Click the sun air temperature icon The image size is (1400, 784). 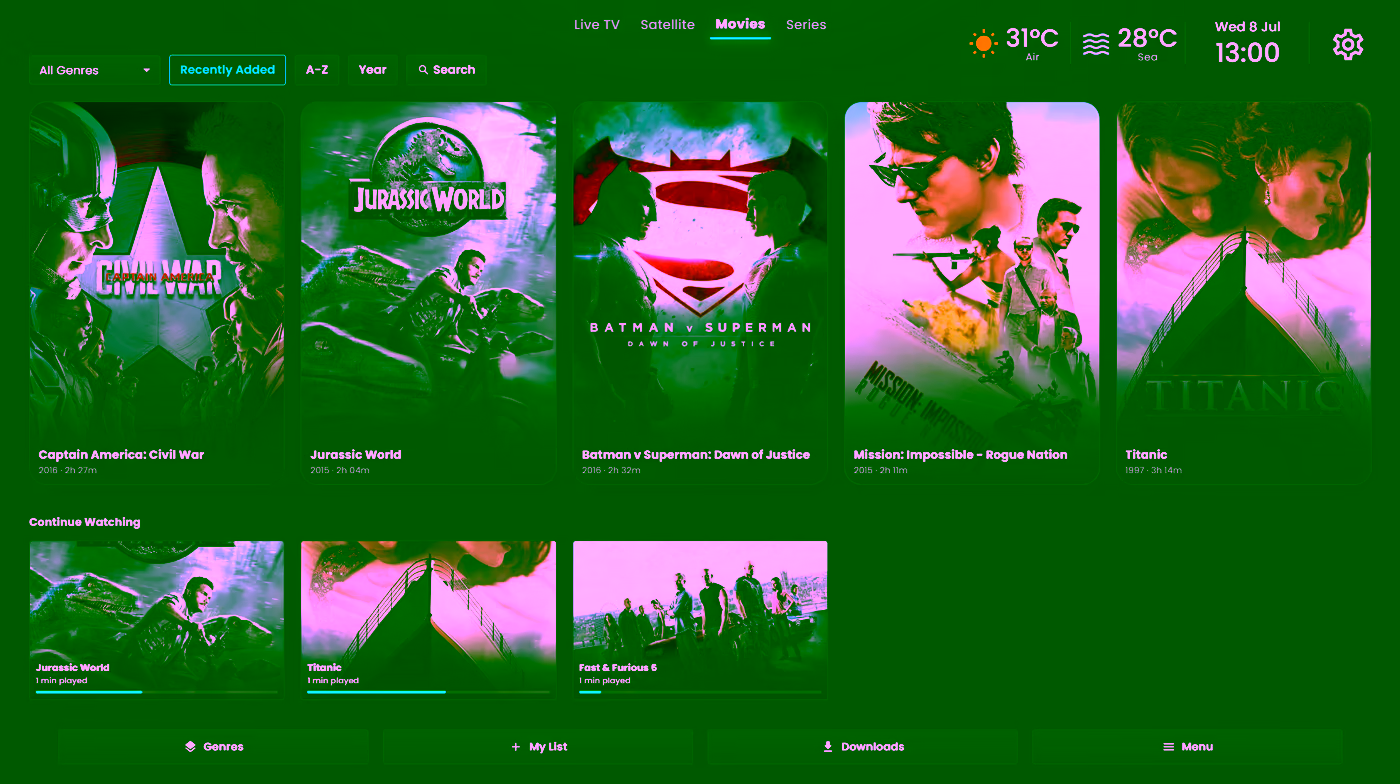click(983, 43)
